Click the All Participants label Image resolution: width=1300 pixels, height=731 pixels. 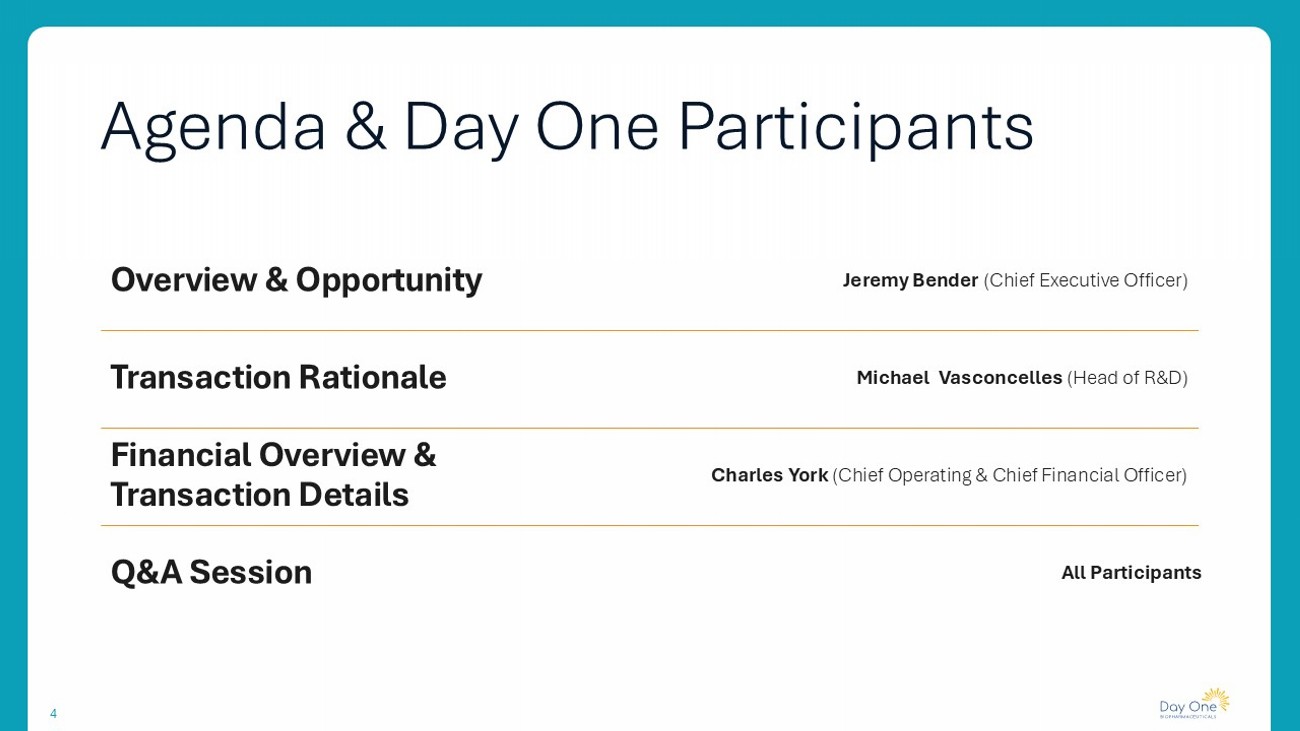click(1131, 573)
